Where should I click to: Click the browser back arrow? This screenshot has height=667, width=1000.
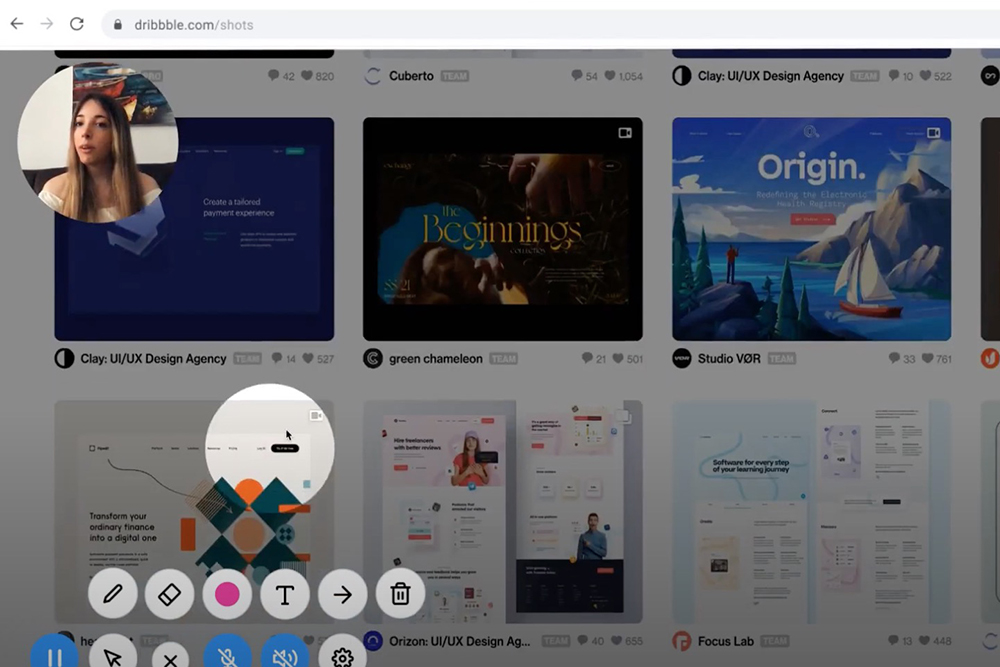pos(17,24)
